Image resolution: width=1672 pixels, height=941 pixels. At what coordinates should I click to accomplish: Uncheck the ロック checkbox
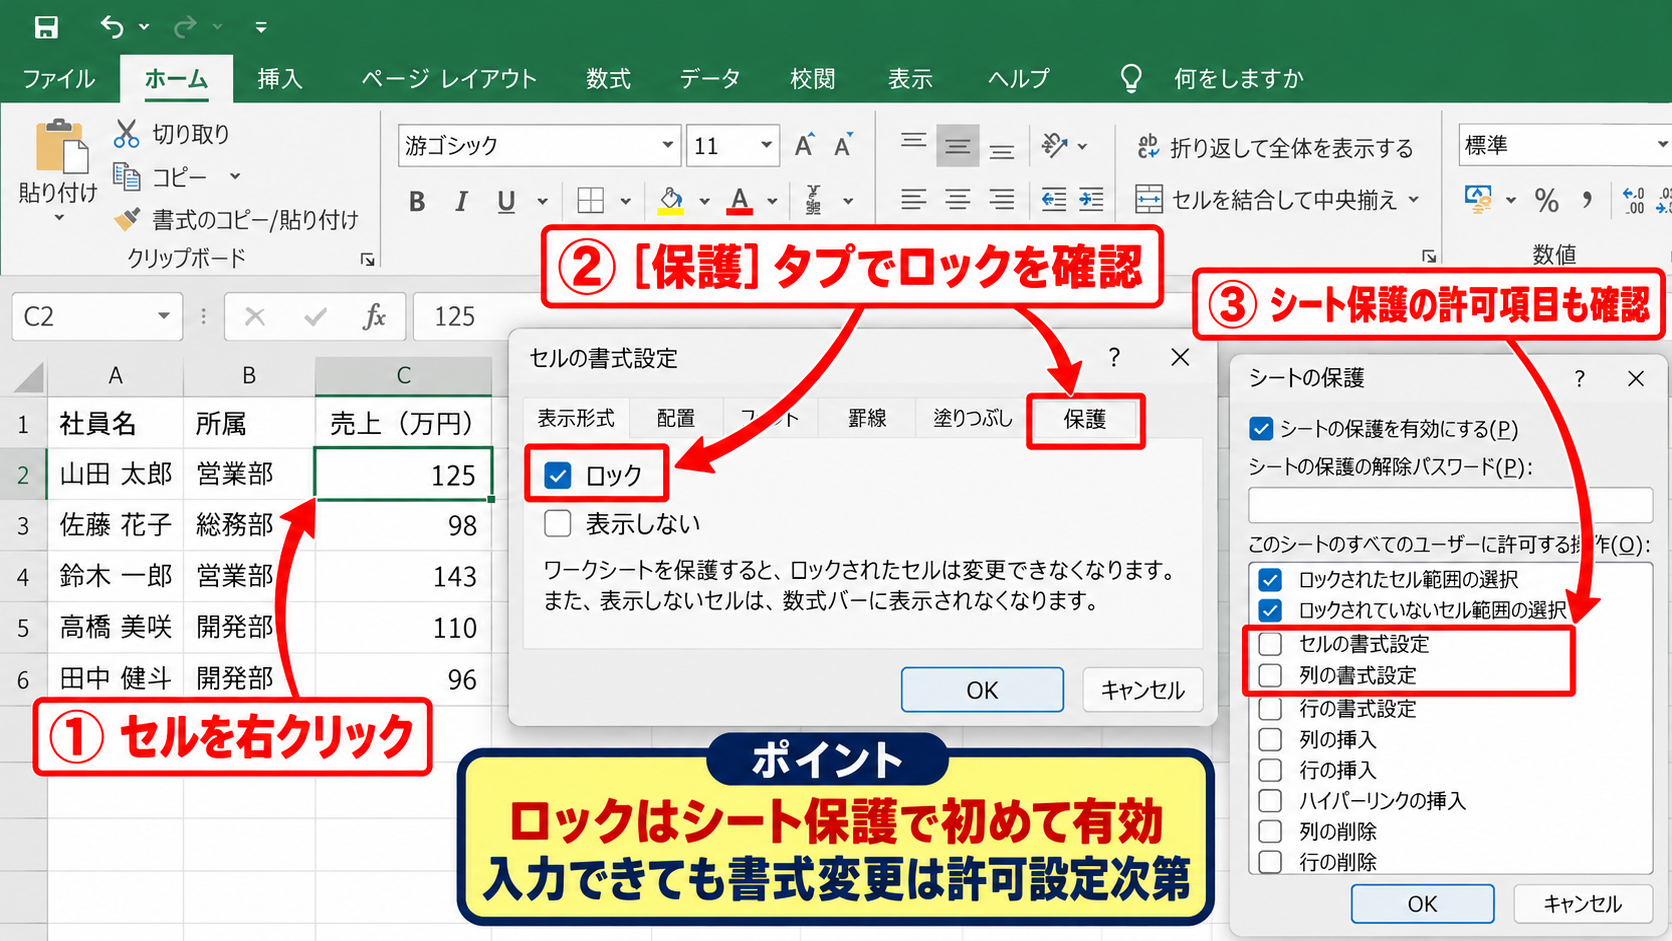557,475
